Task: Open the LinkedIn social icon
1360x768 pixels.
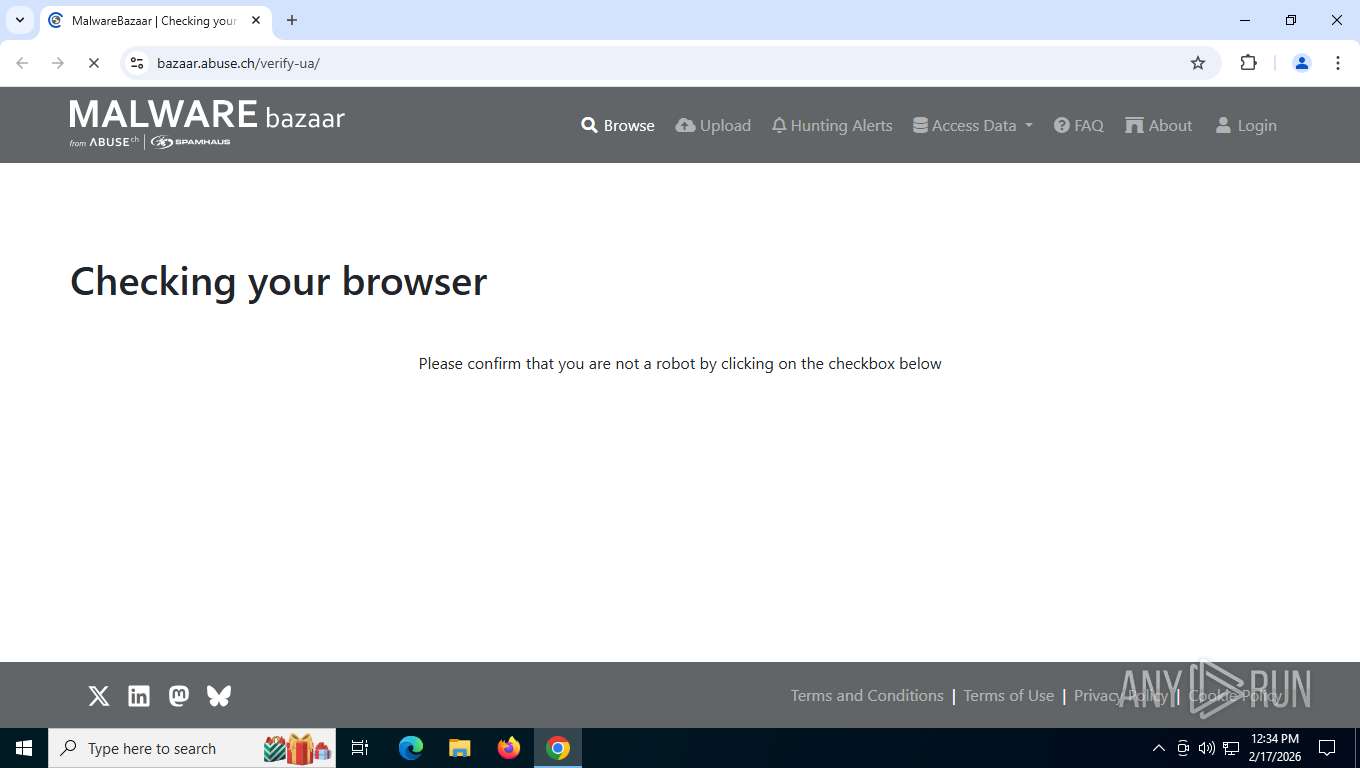Action: click(139, 696)
